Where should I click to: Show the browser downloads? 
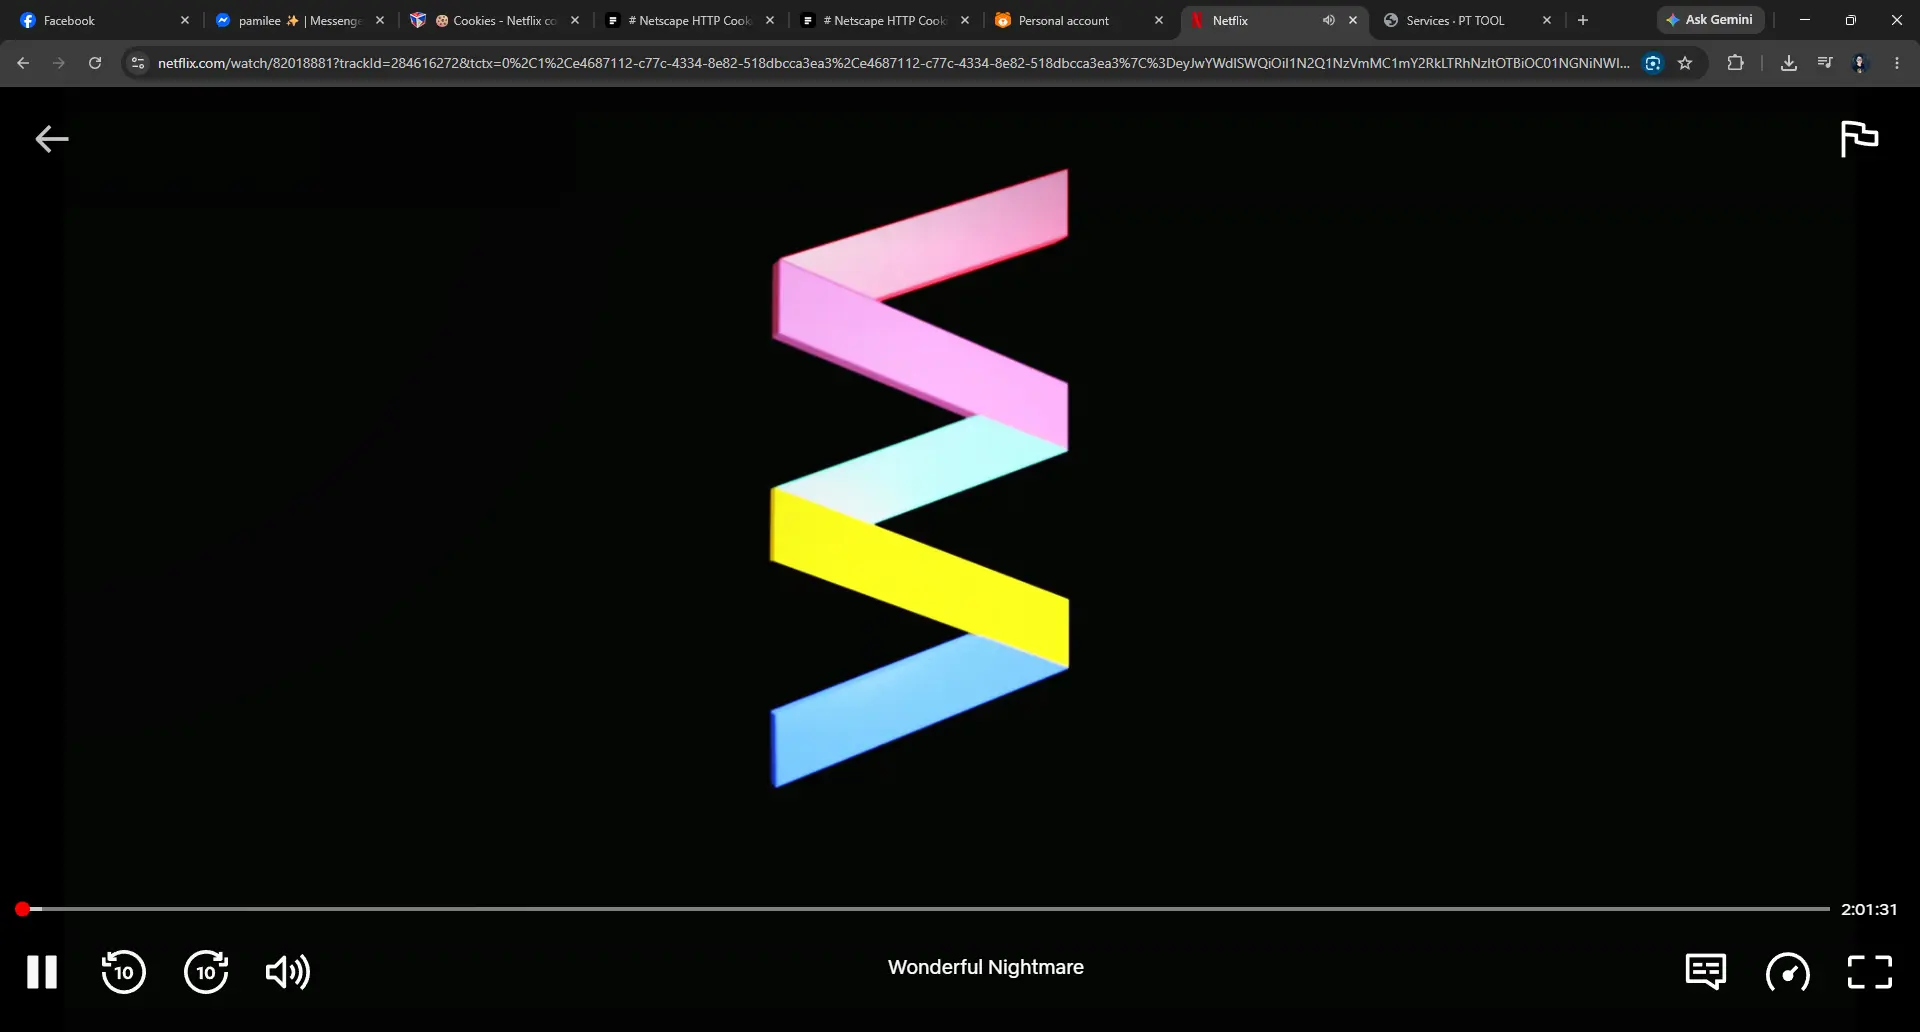click(1789, 63)
